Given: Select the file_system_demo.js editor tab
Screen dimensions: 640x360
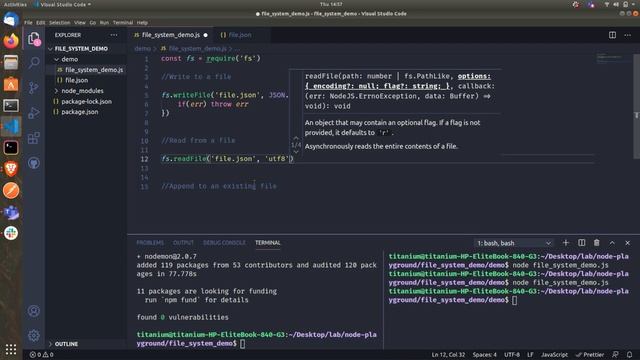Looking at the screenshot, I should [x=171, y=35].
